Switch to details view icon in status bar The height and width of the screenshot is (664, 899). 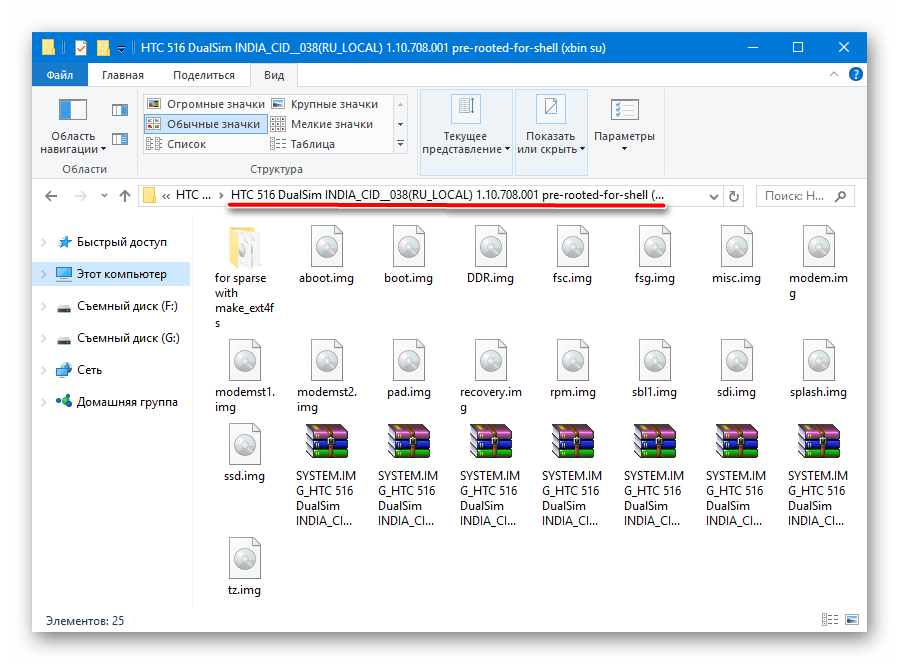830,619
